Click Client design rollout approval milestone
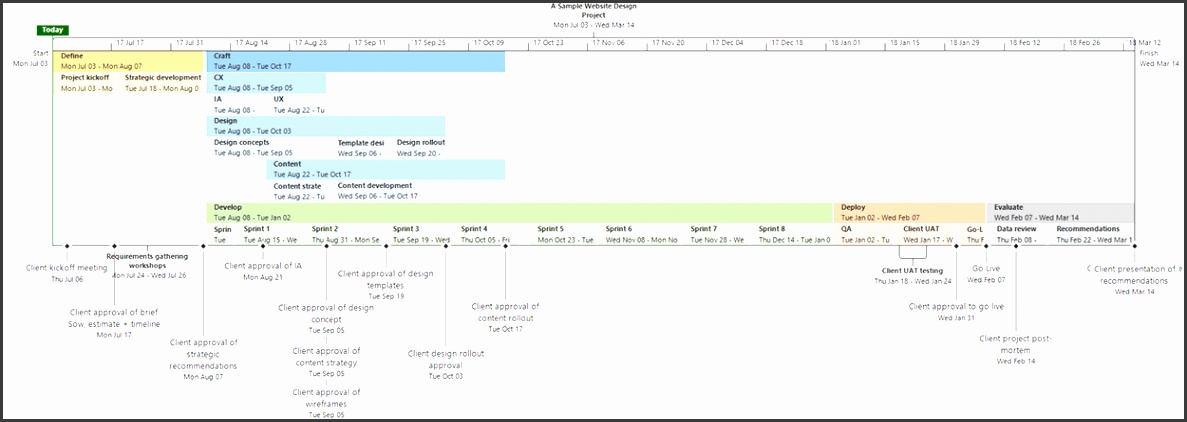1187x422 pixels. 446,364
